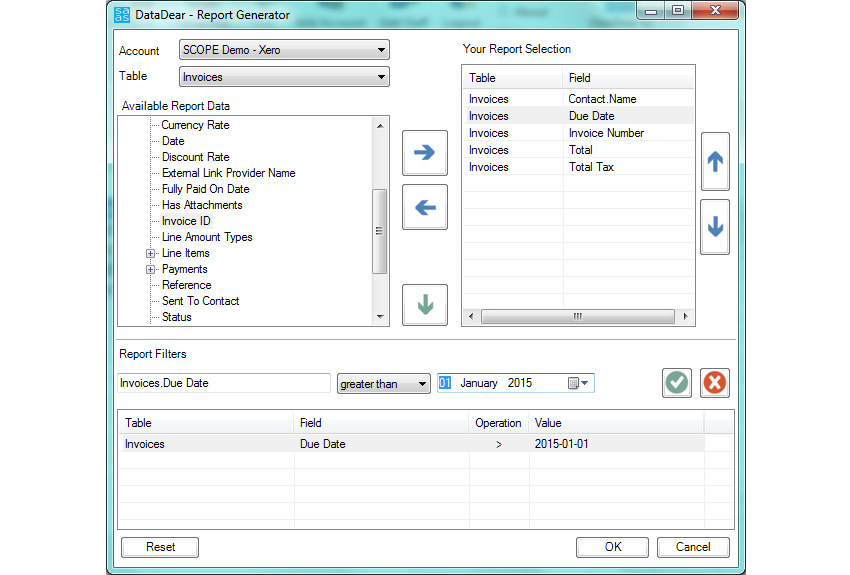
Task: Delete filter with red X button
Action: pyautogui.click(x=714, y=383)
